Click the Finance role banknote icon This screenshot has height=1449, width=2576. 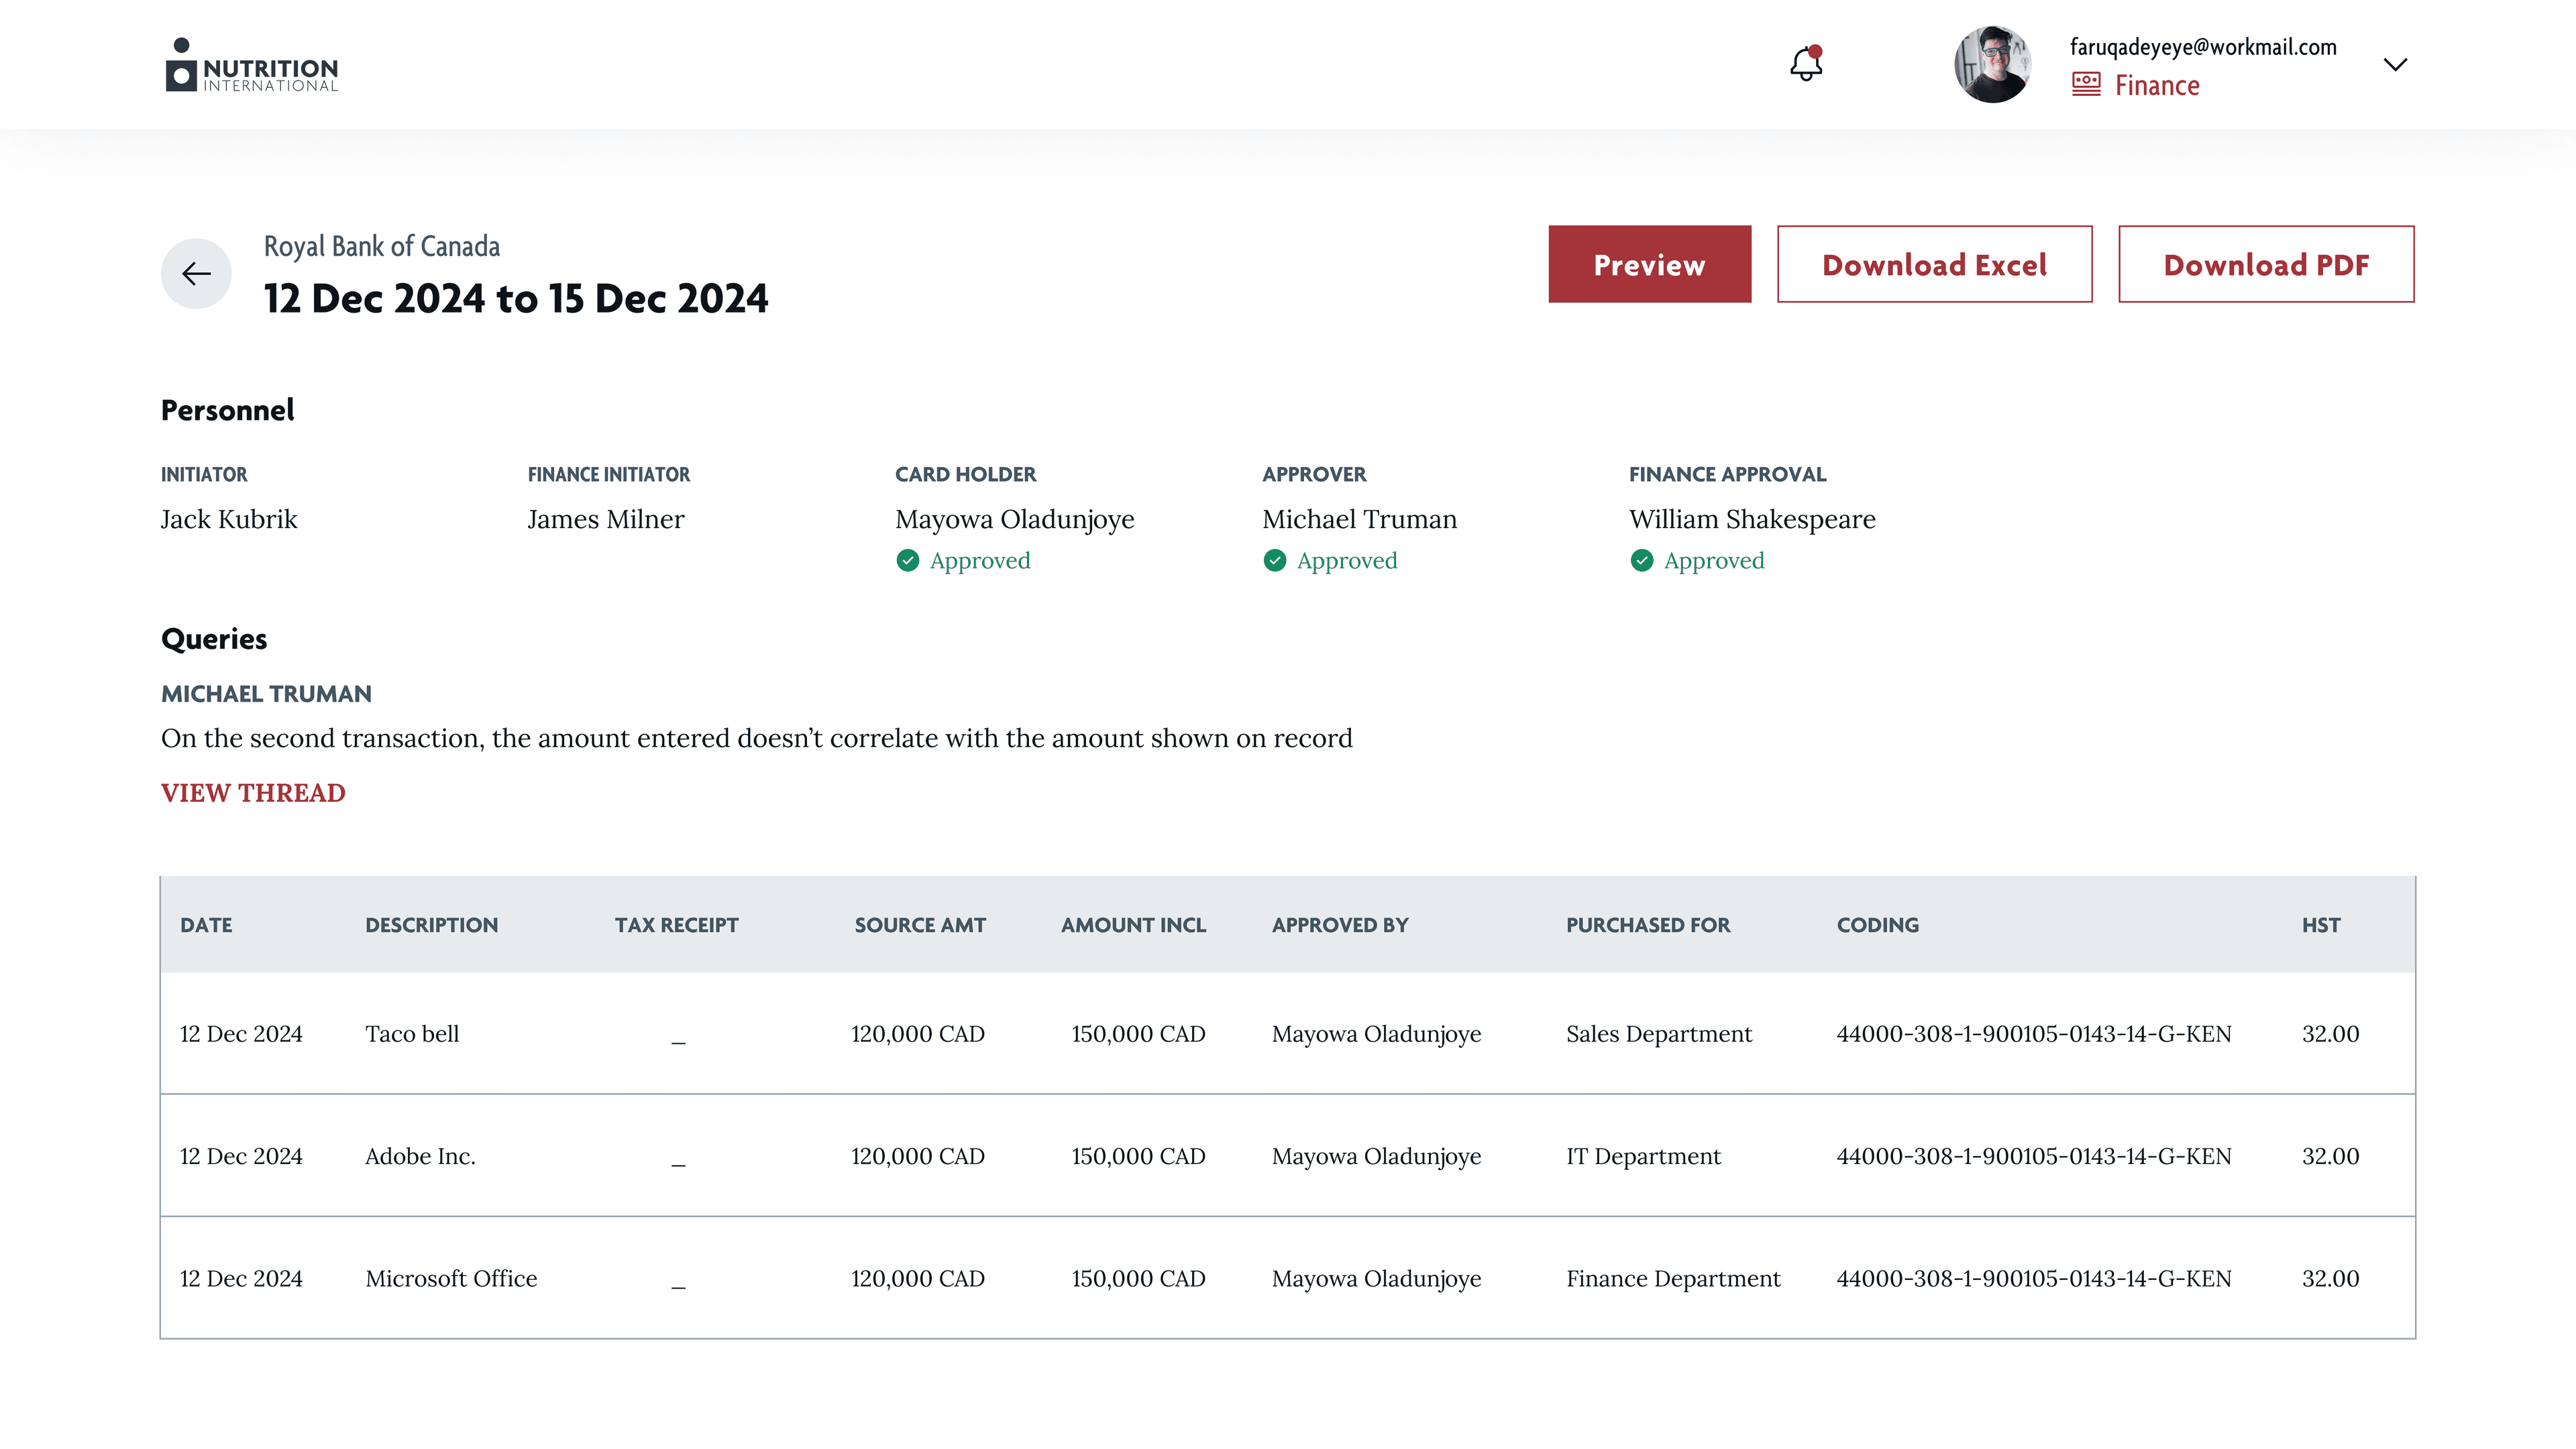[2086, 85]
